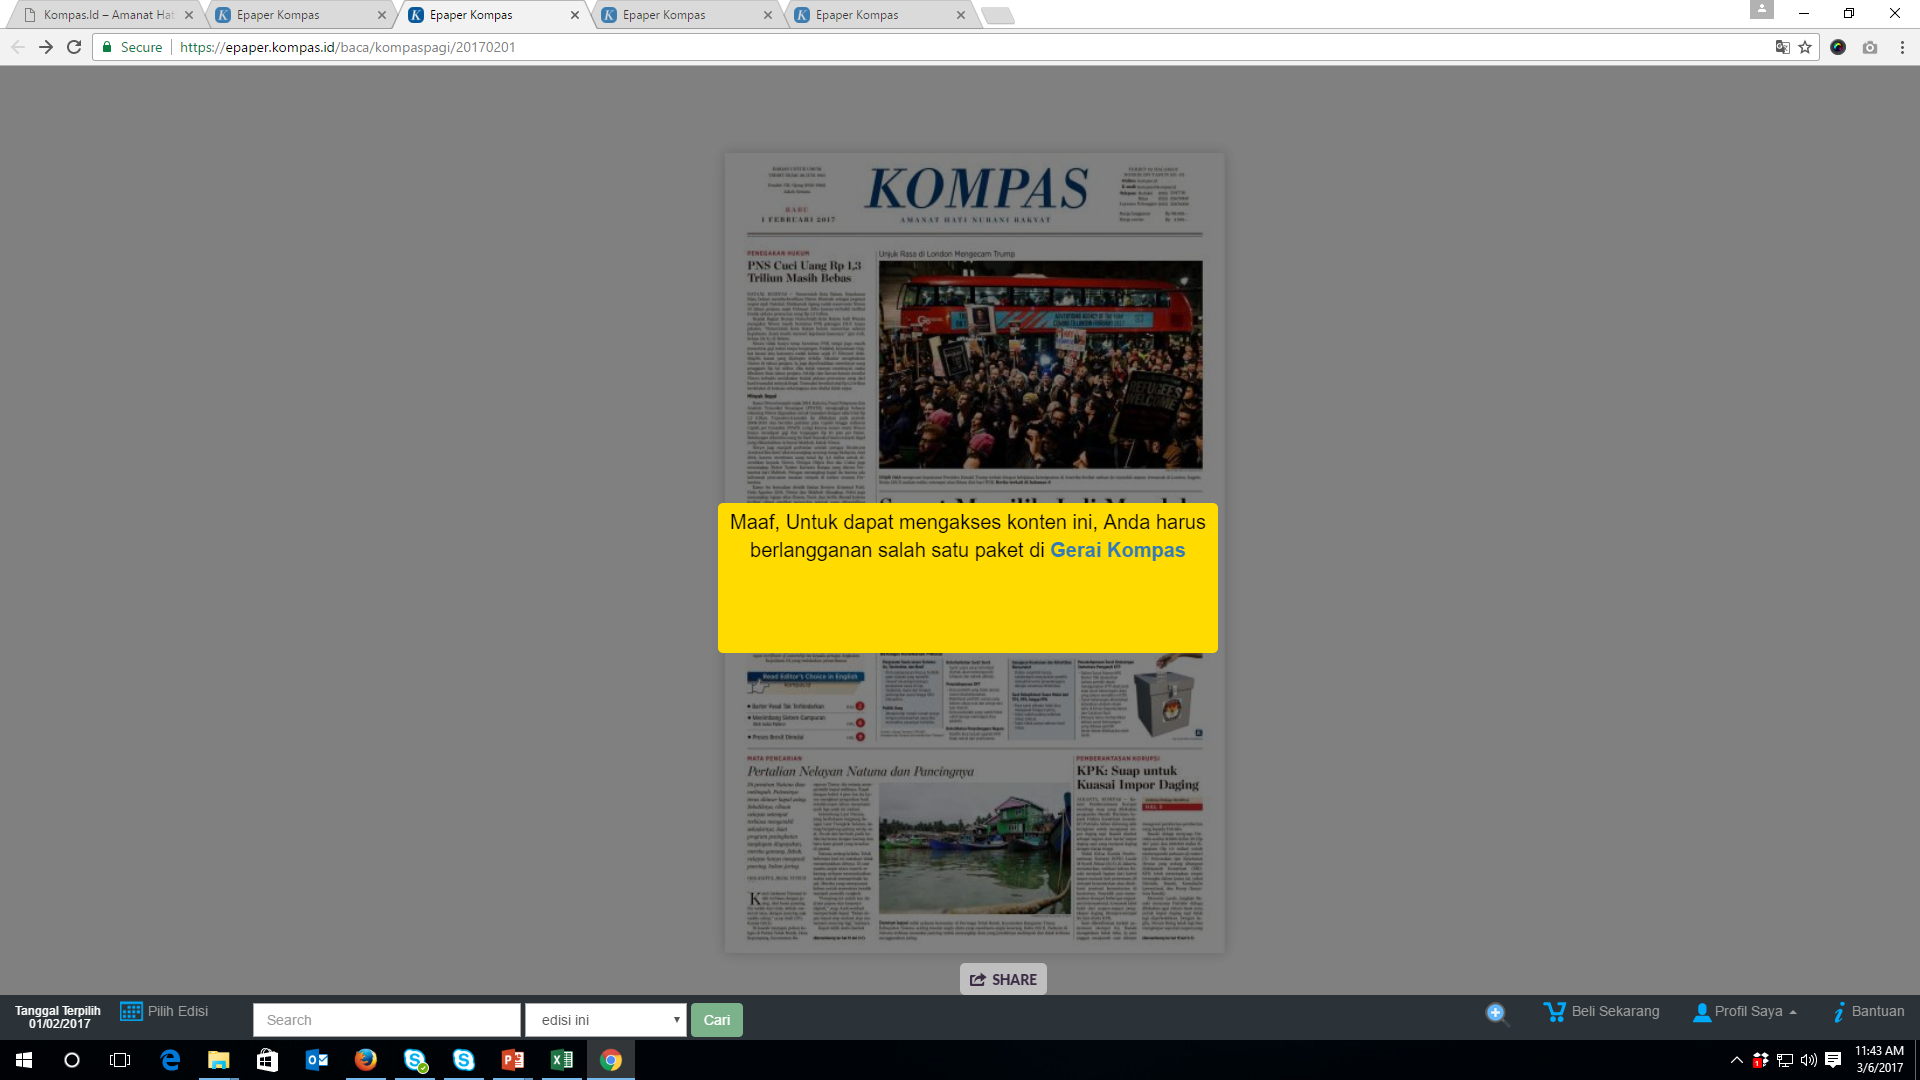Click the Chrome user profile icon
Viewport: 1920px width, 1080px height.
(x=1762, y=9)
